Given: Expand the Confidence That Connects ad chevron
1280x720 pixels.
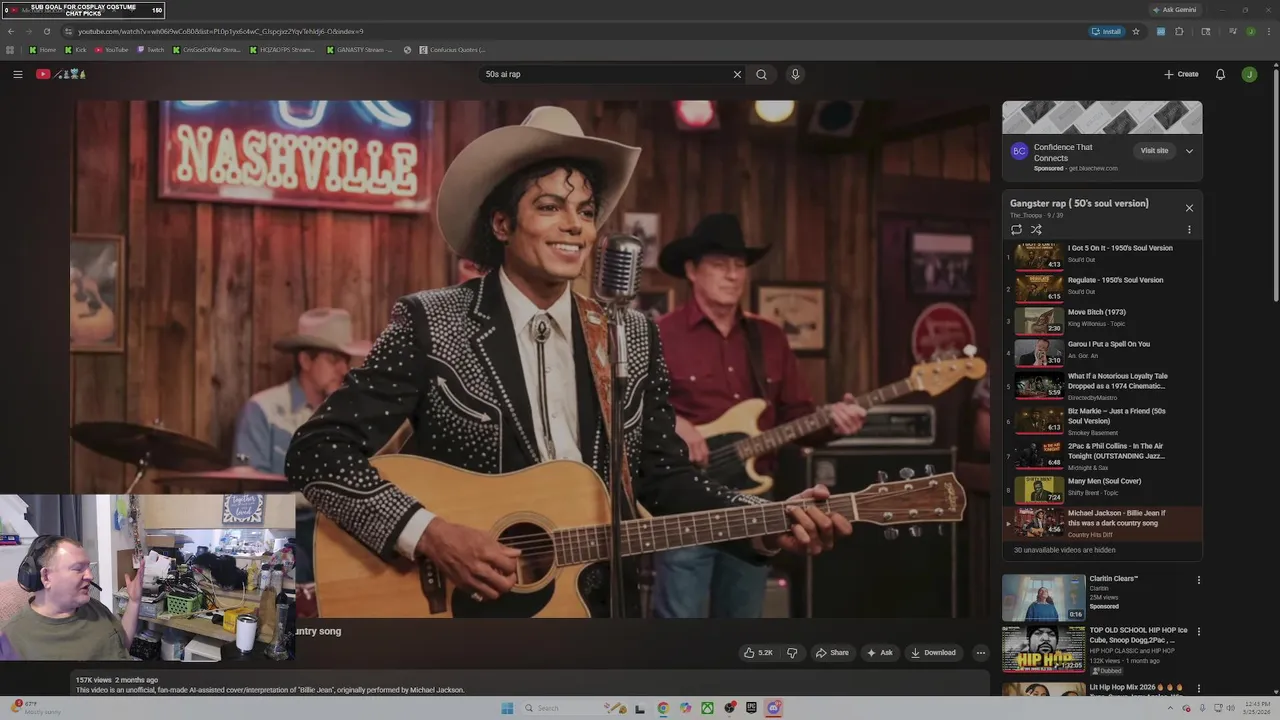Looking at the screenshot, I should pos(1189,151).
